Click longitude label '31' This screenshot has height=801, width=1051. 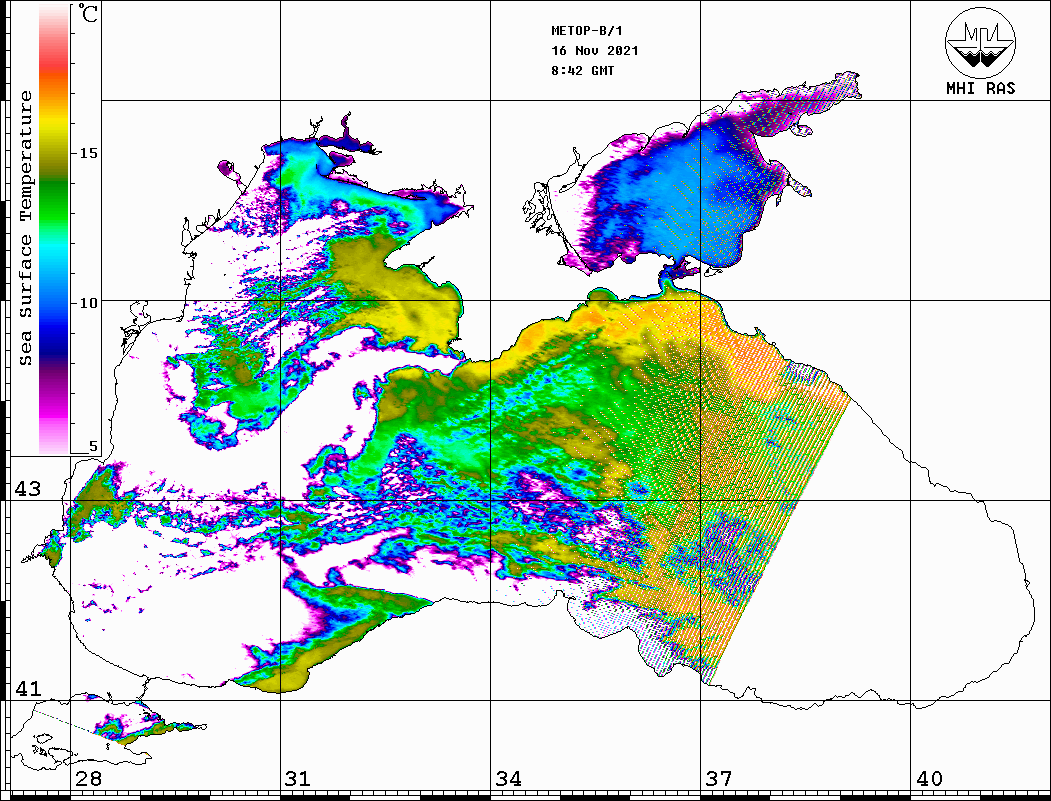pyautogui.click(x=298, y=779)
